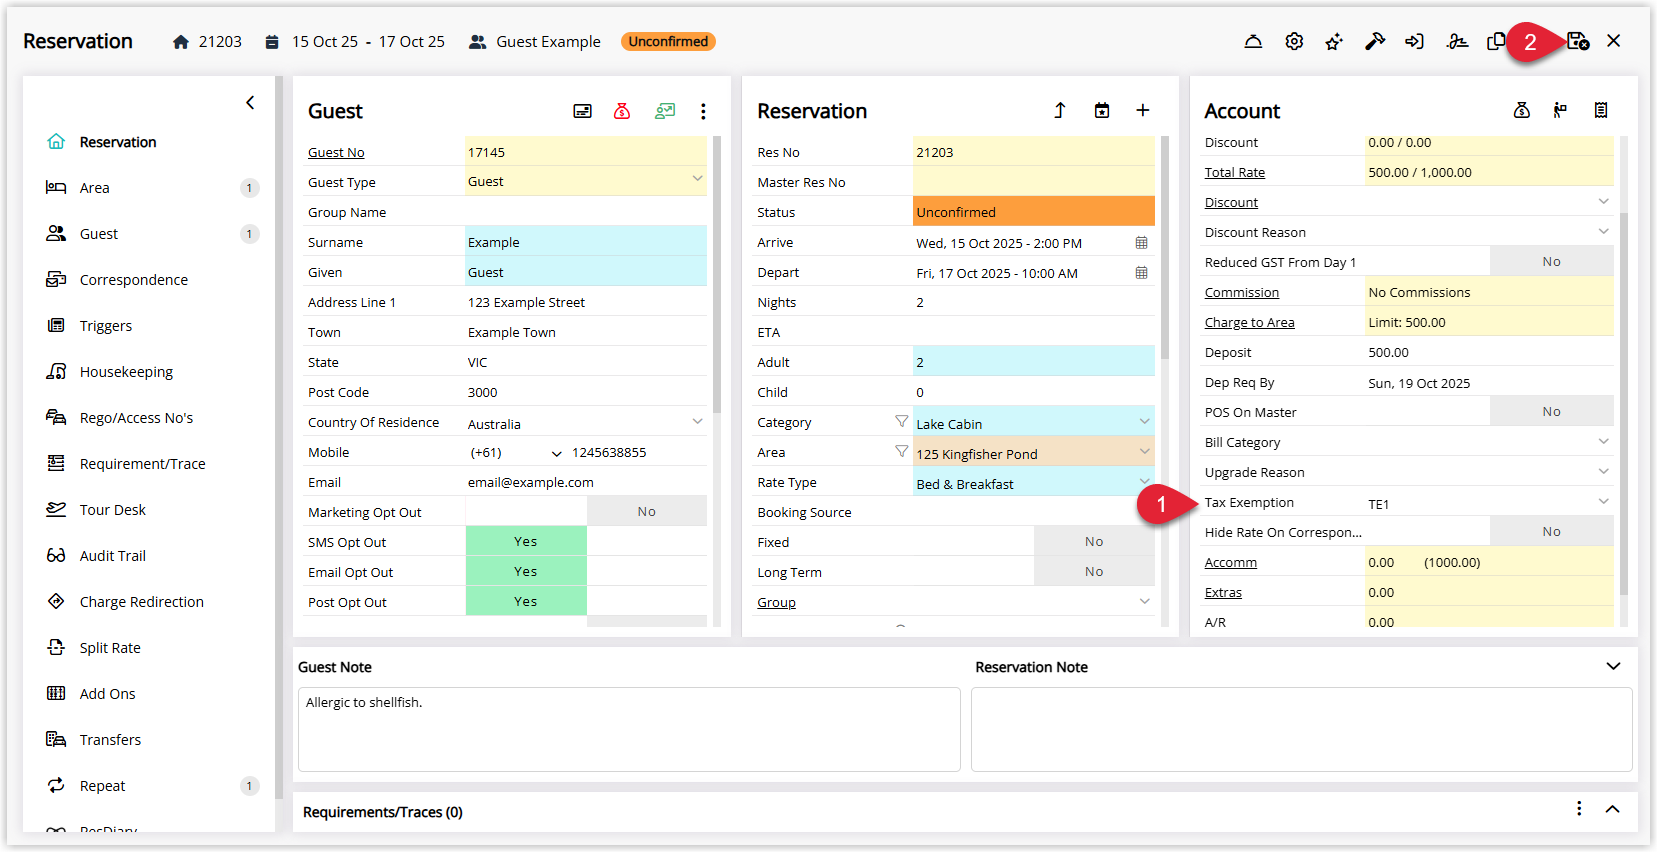The image size is (1658, 853).
Task: Click Charge to Area link
Action: (1249, 322)
